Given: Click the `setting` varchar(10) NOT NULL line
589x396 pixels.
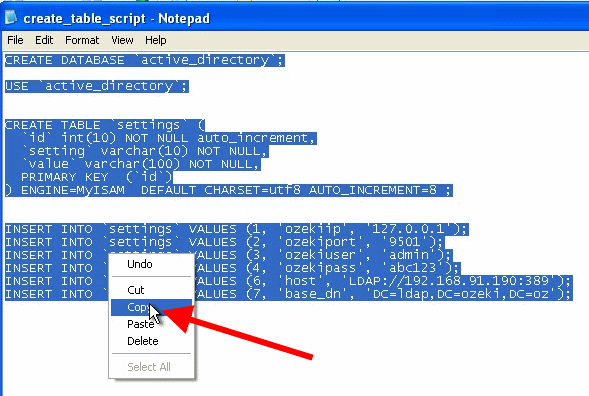Looking at the screenshot, I should pyautogui.click(x=137, y=151).
